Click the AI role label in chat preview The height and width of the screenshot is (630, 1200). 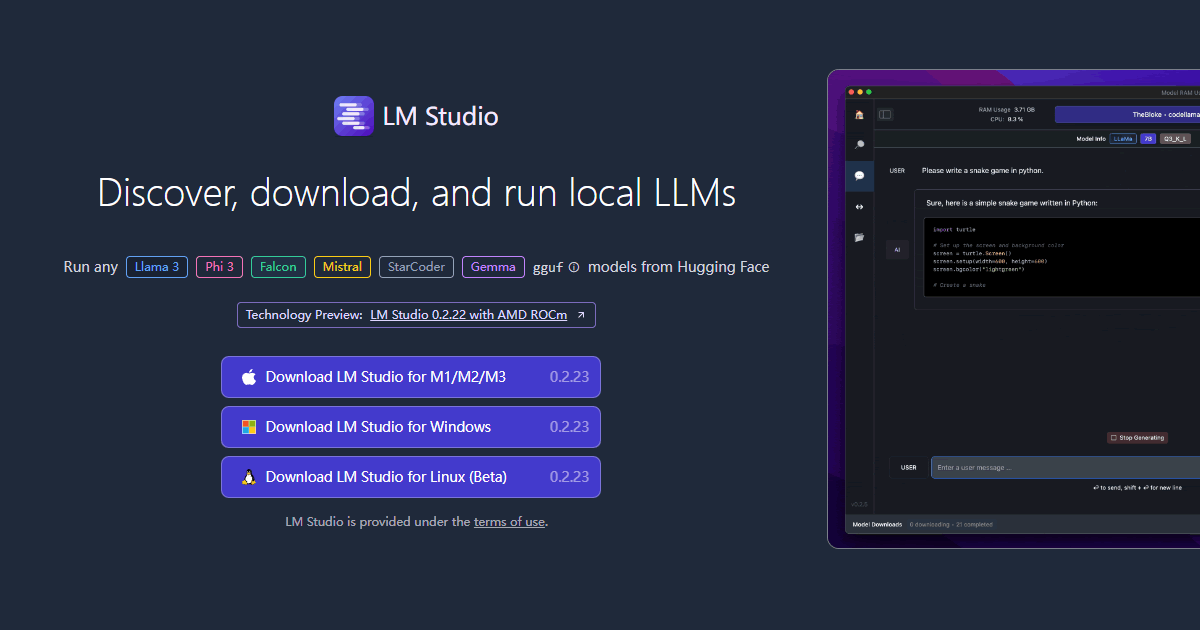(x=897, y=249)
